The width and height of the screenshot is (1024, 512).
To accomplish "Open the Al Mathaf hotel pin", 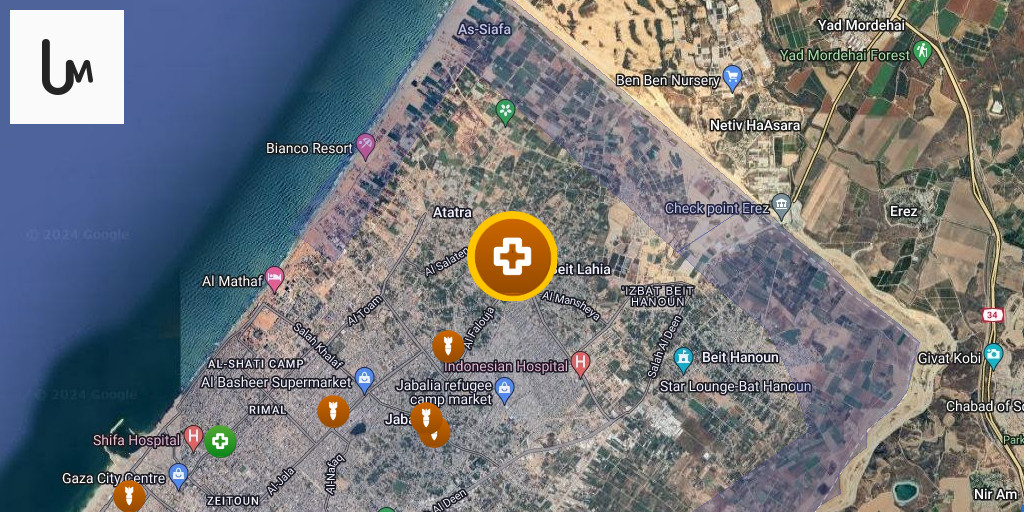I will [x=274, y=279].
